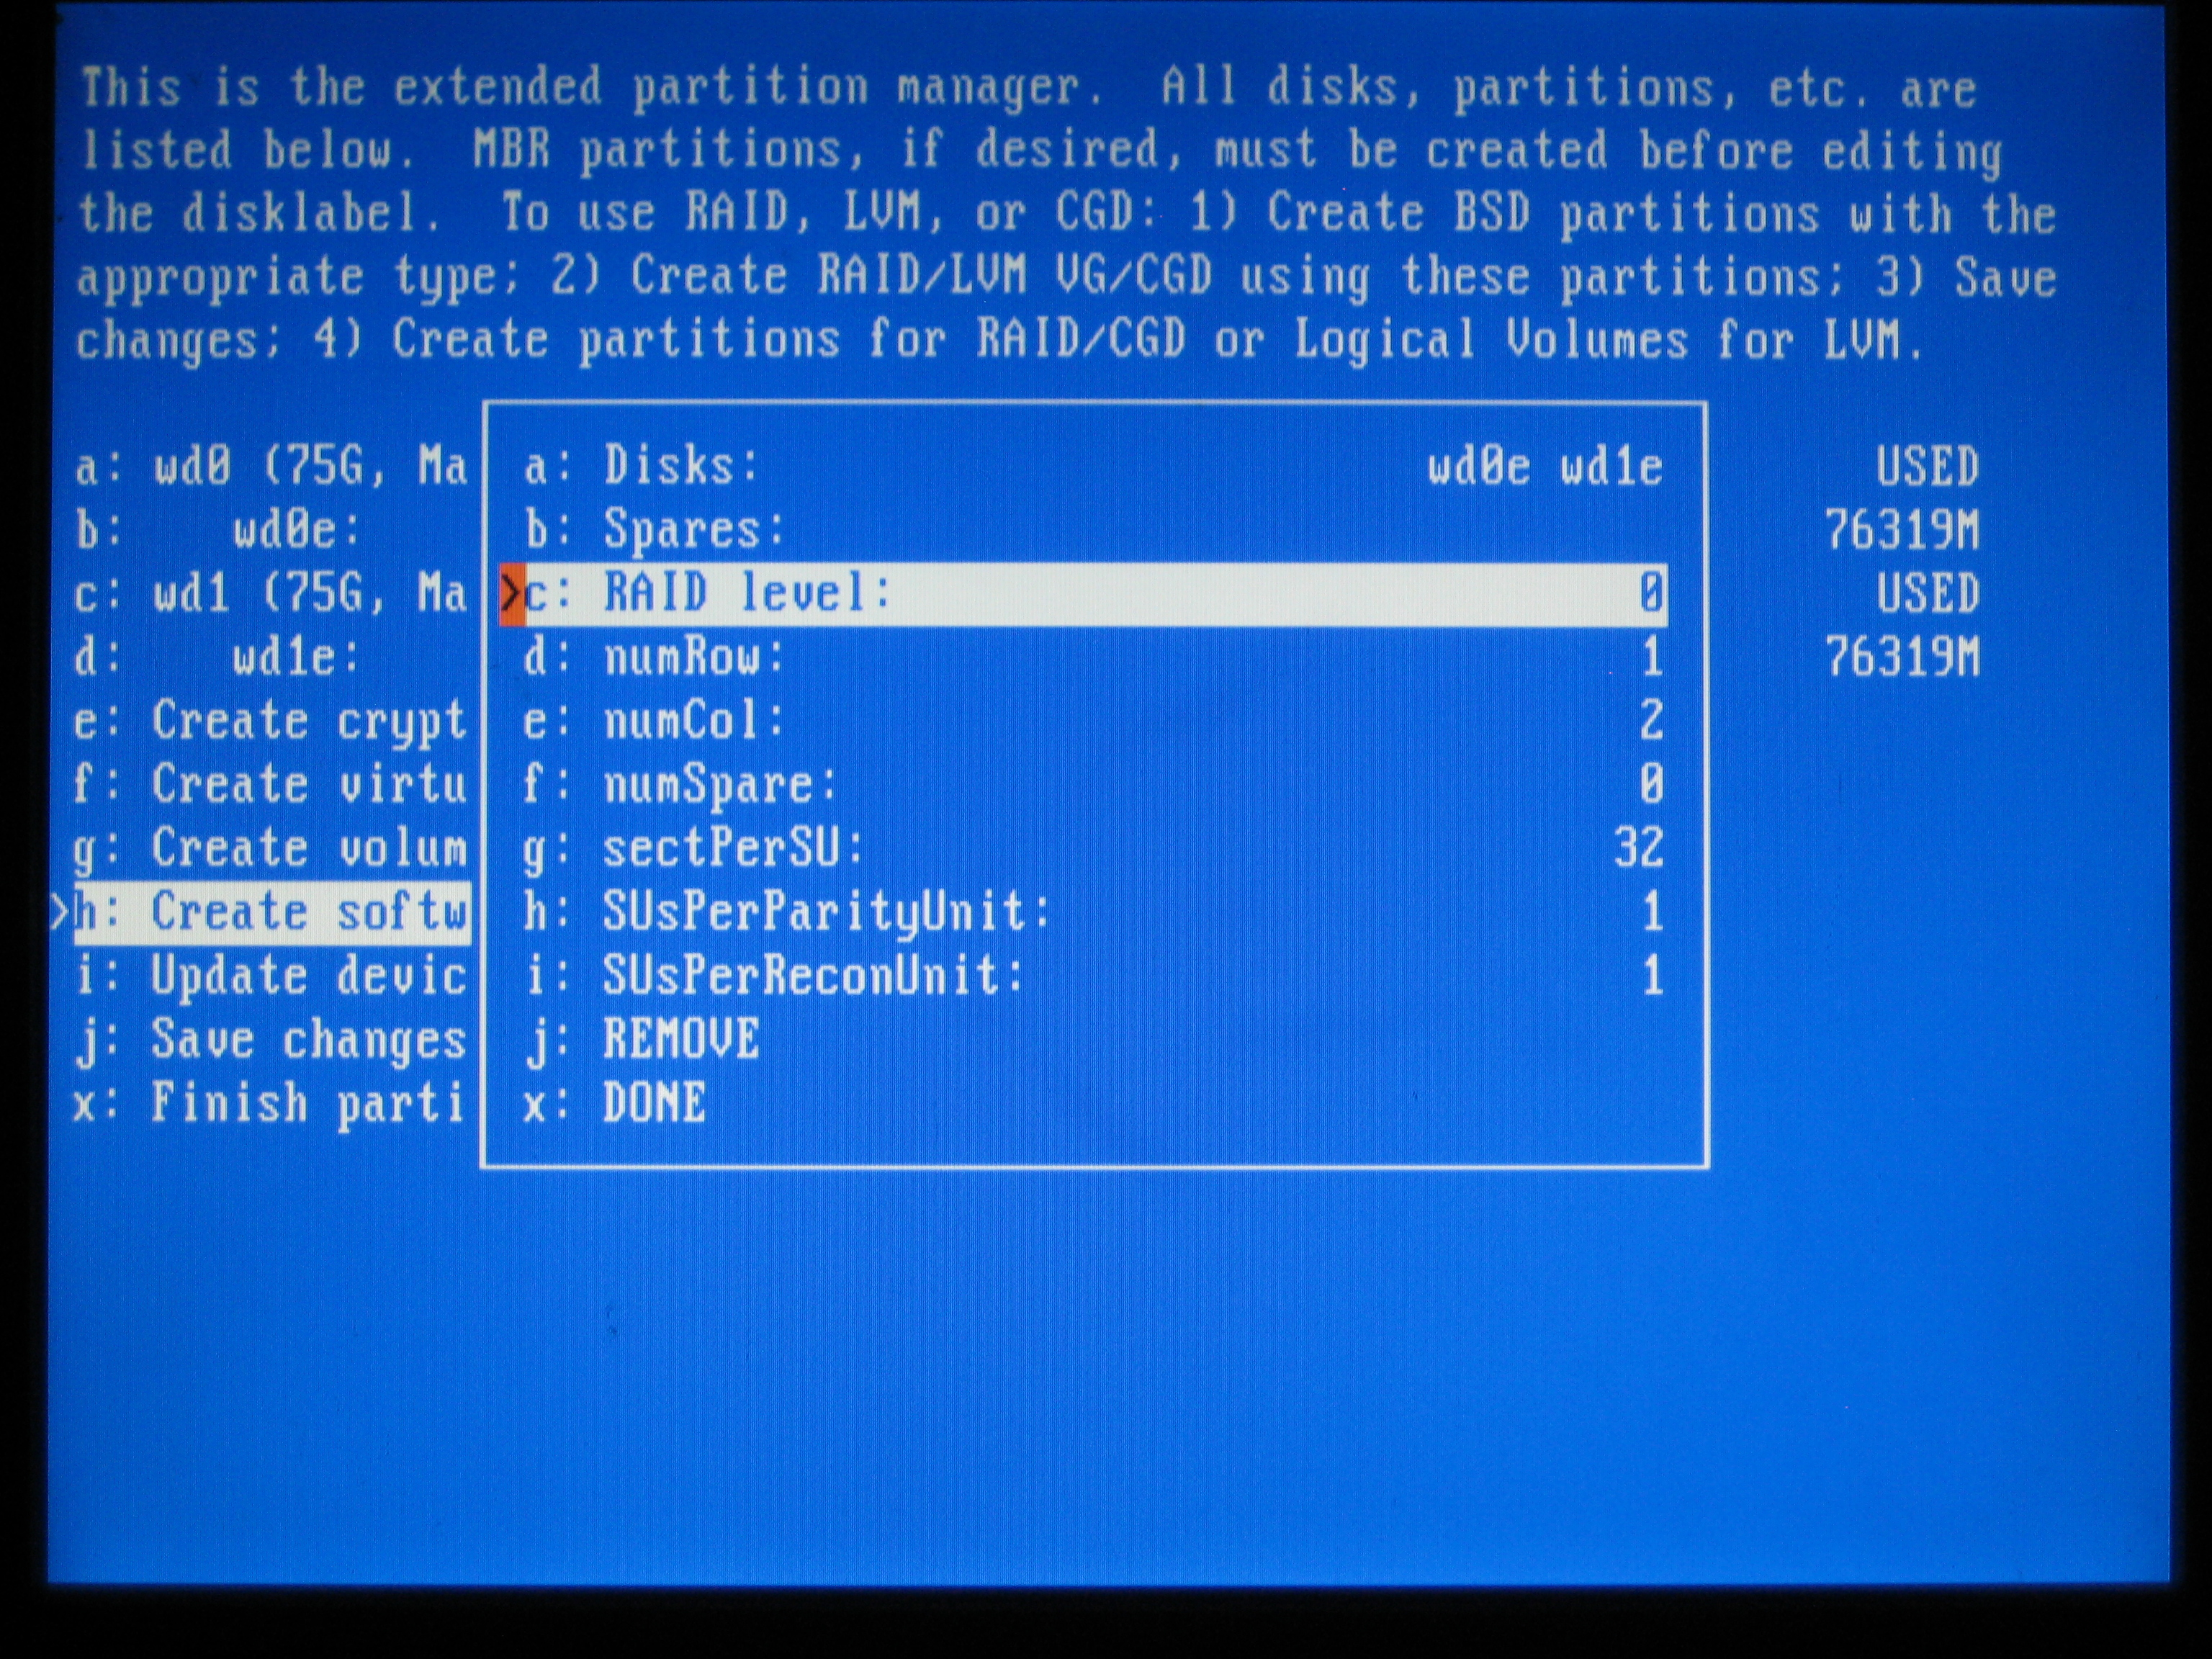Click the 'USED' status beside wd0
Viewport: 2212px width, 1659px height.
click(x=1927, y=467)
